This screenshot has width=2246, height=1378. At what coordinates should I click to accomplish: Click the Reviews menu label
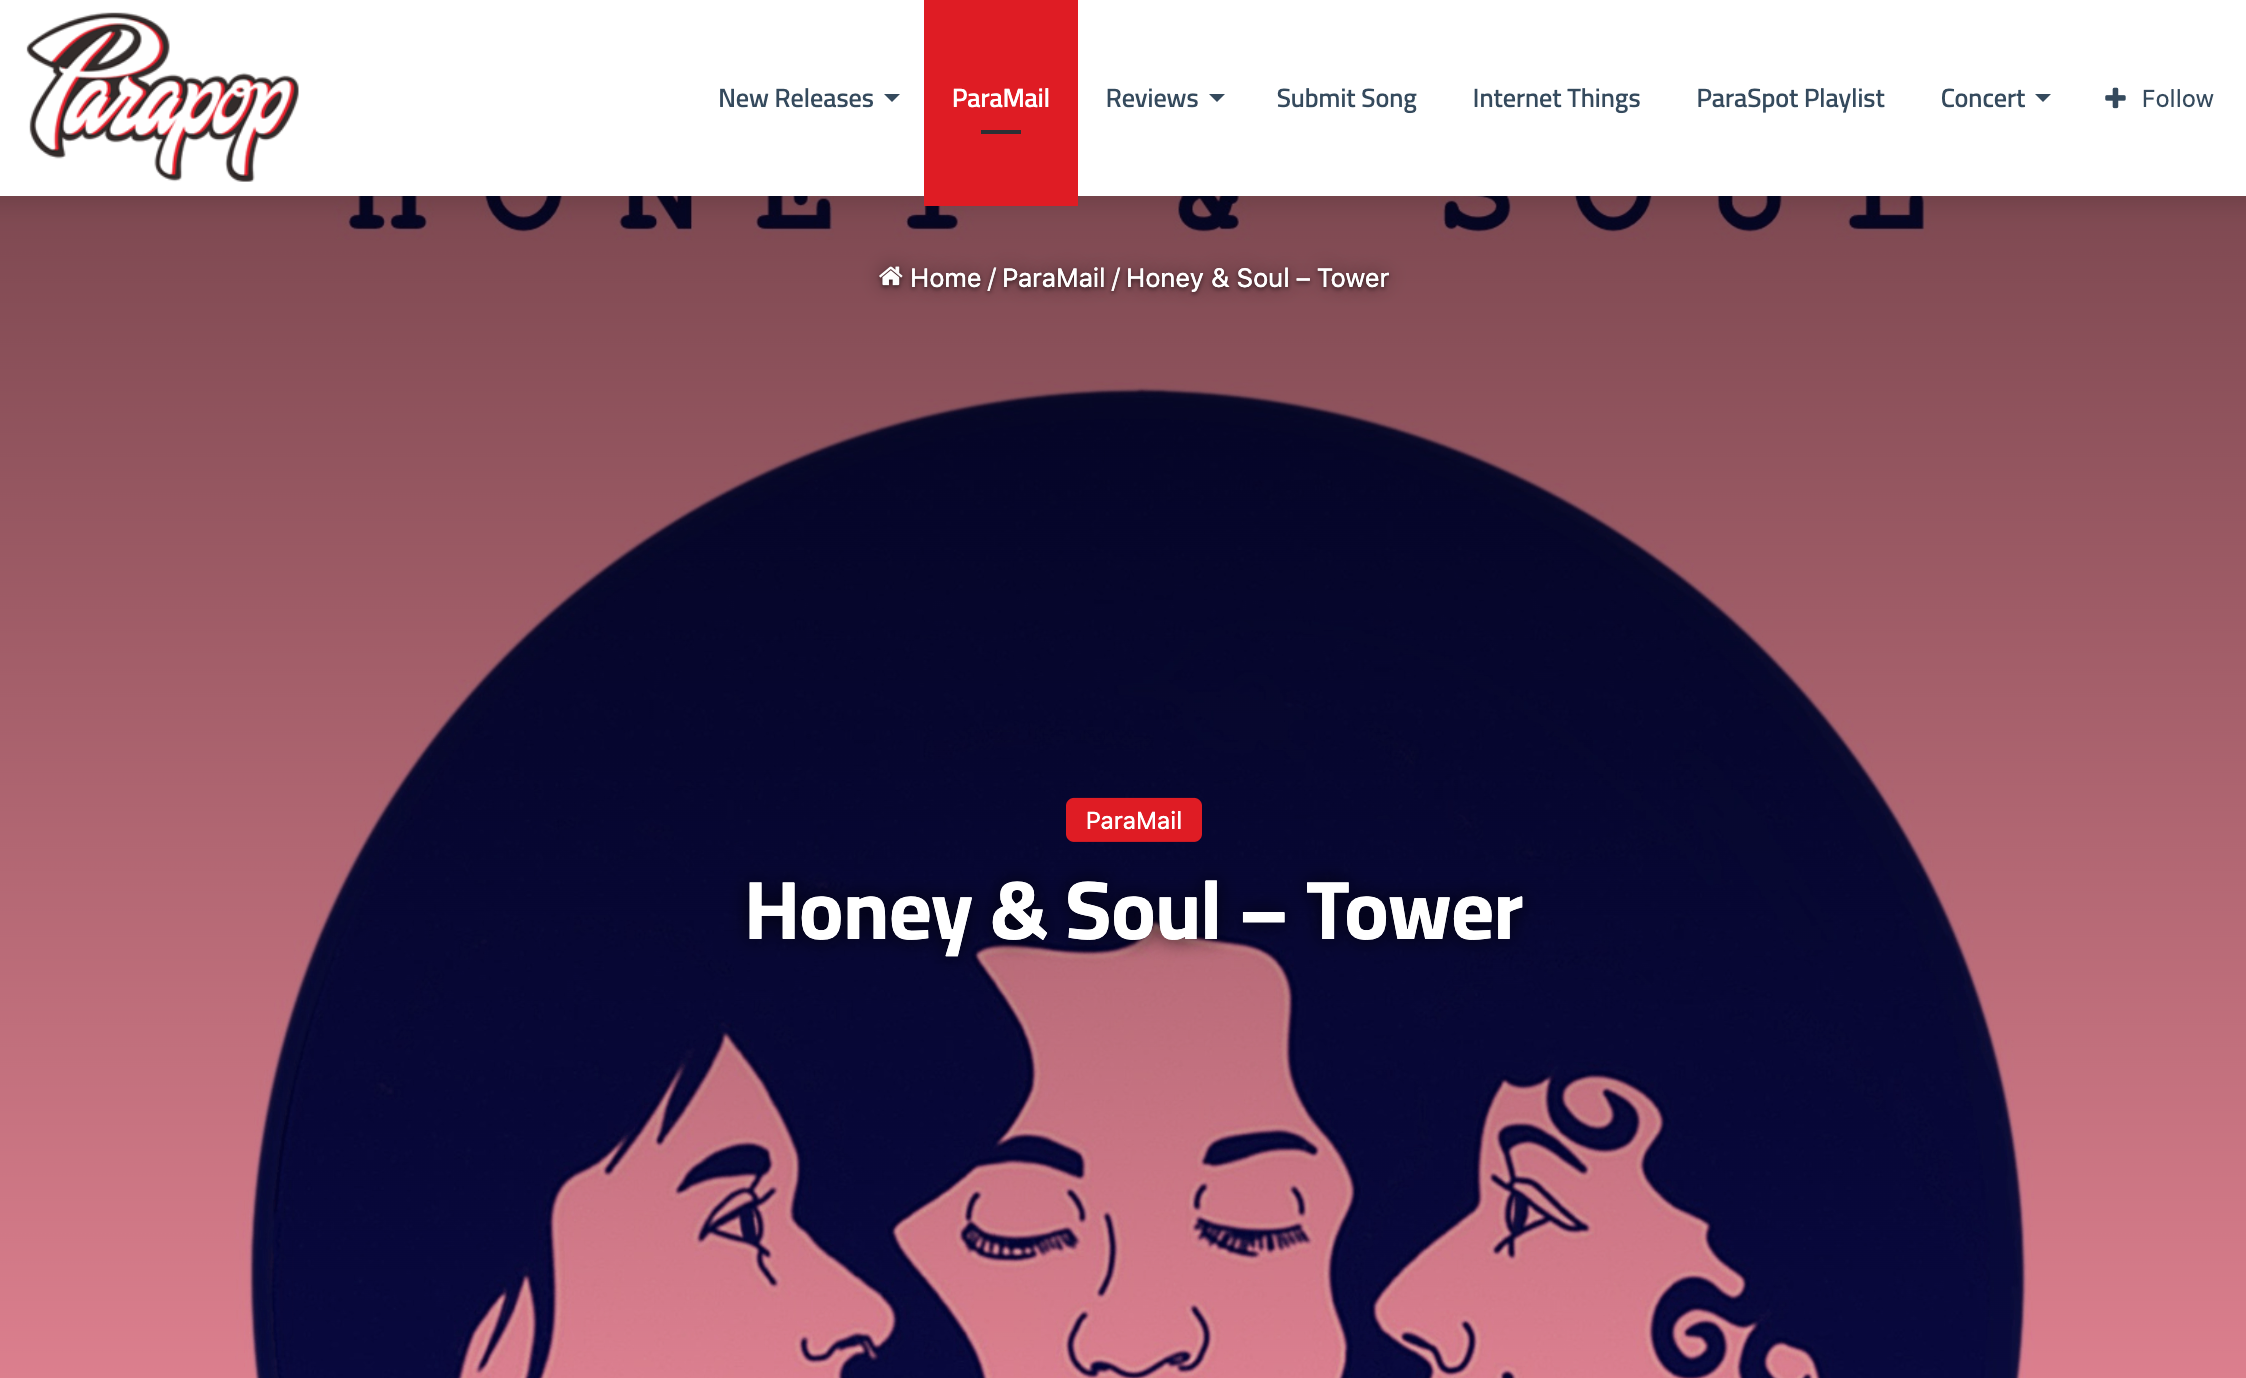(x=1151, y=98)
